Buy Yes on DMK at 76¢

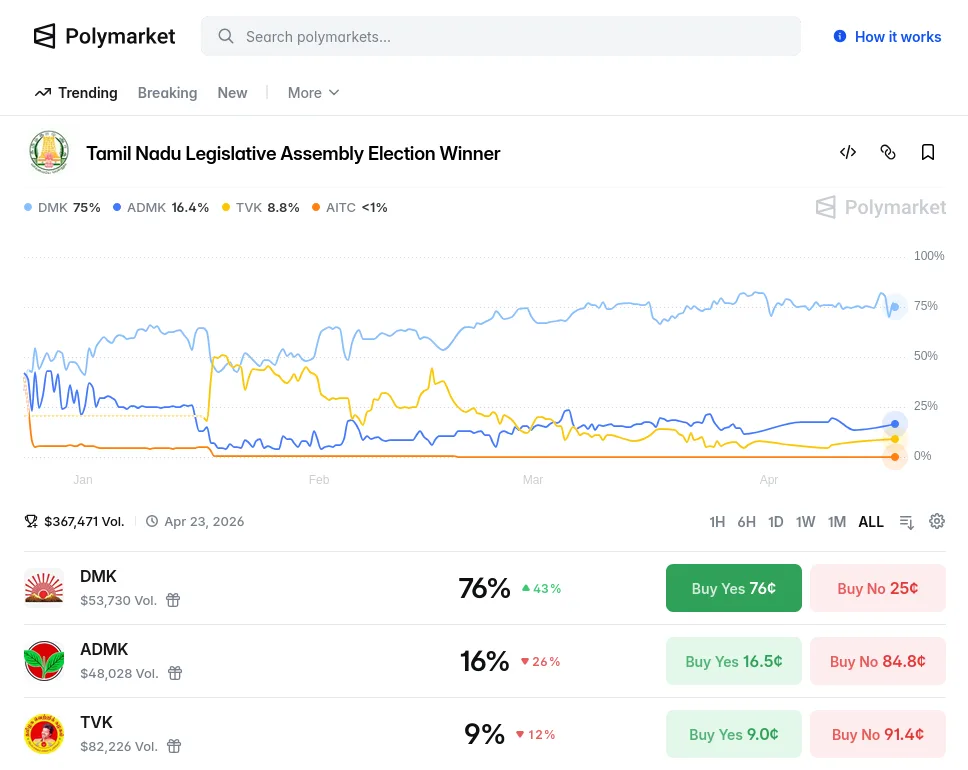click(734, 588)
